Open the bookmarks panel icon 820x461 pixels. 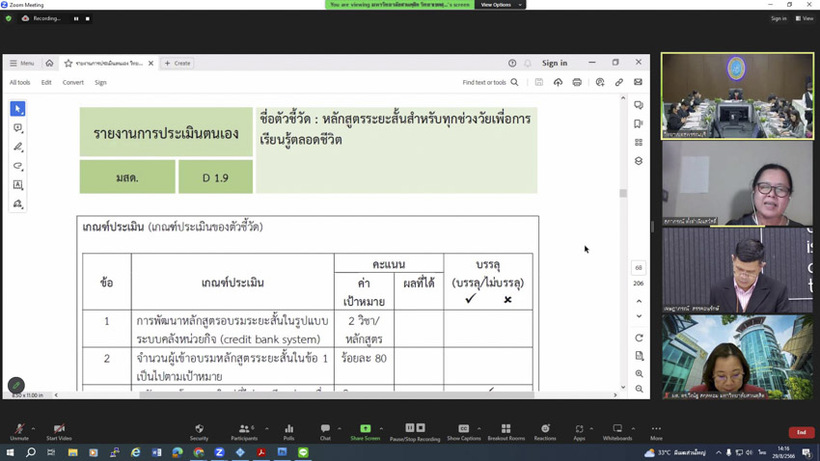tap(639, 124)
